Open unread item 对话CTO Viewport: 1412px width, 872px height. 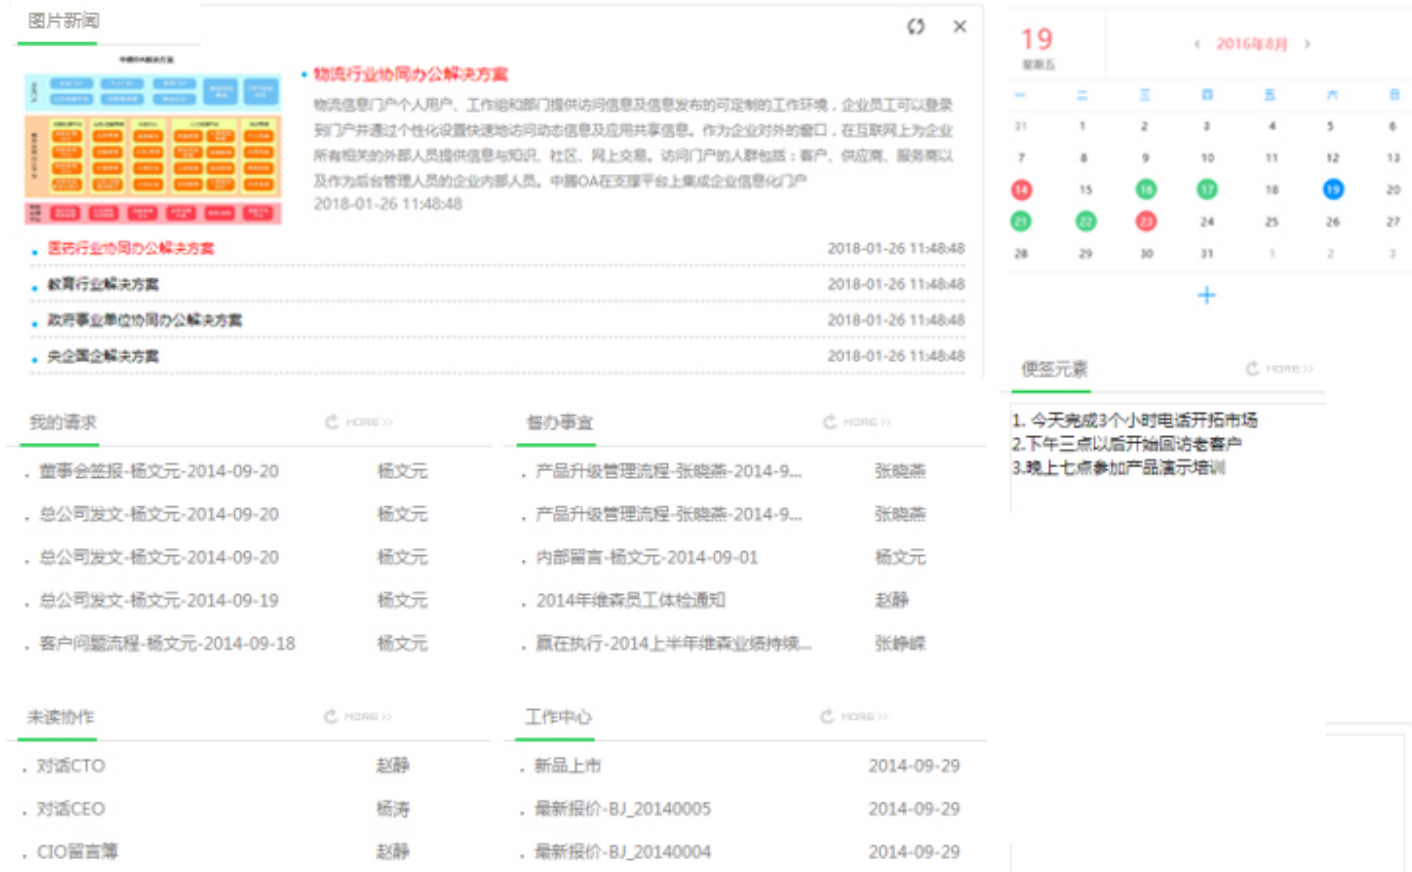click(70, 766)
